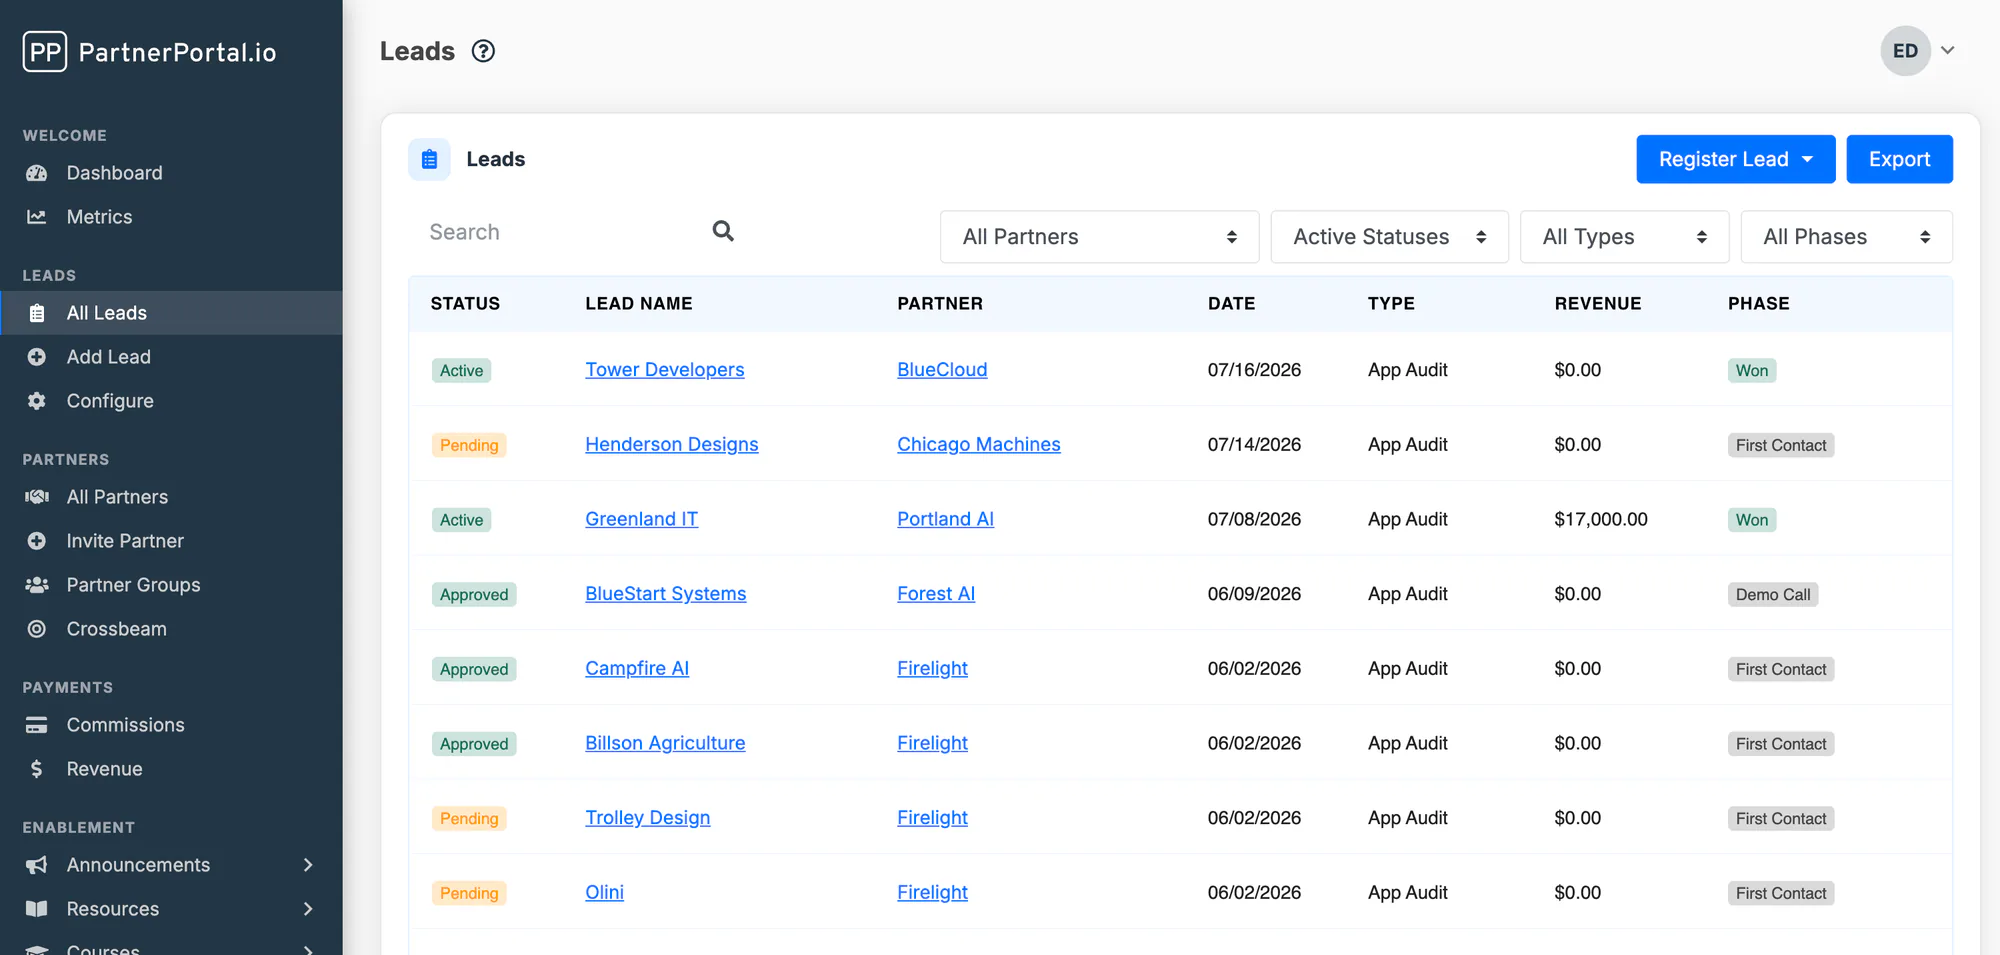Click the Export button

(x=1899, y=159)
